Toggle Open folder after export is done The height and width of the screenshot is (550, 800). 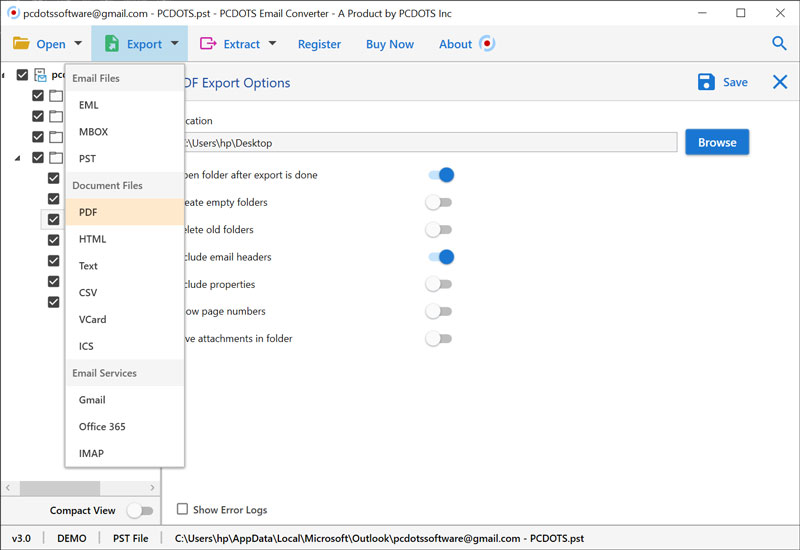pyautogui.click(x=440, y=175)
